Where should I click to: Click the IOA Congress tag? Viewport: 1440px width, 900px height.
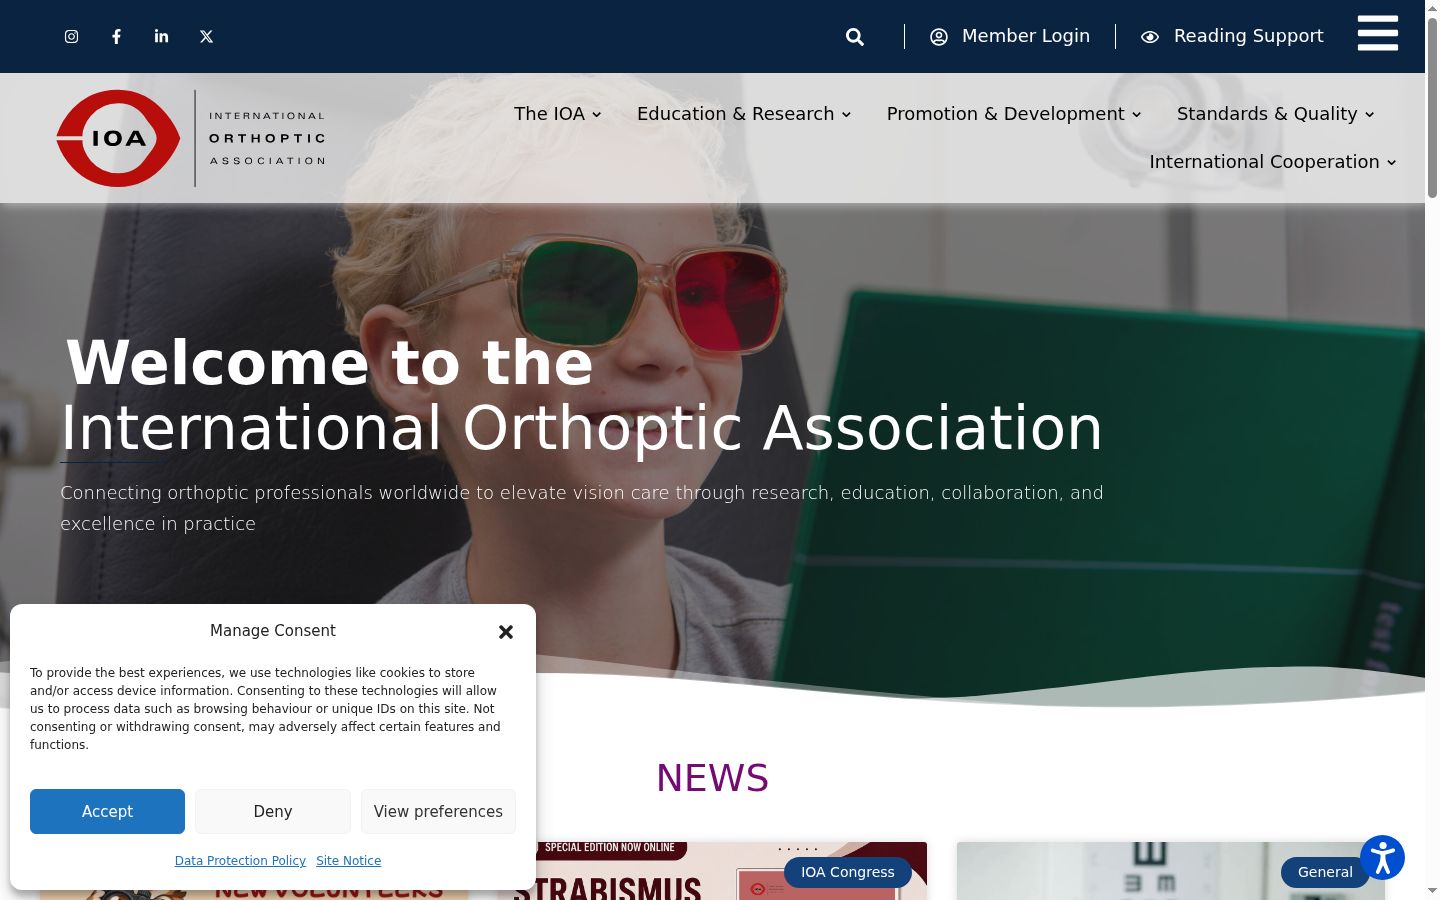[848, 872]
